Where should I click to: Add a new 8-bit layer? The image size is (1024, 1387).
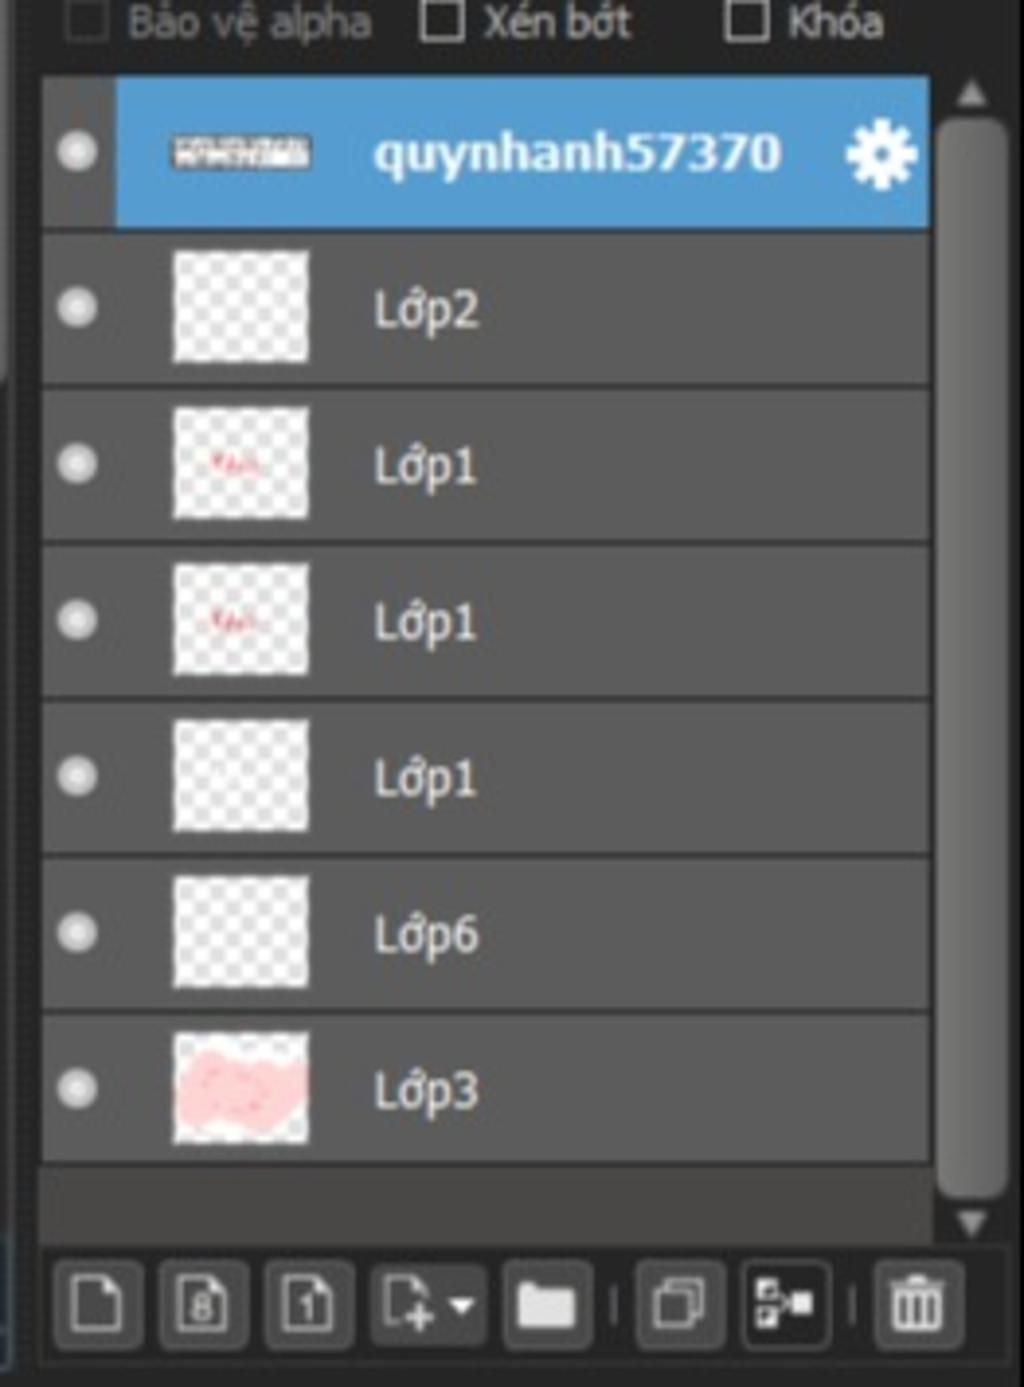(x=203, y=1303)
